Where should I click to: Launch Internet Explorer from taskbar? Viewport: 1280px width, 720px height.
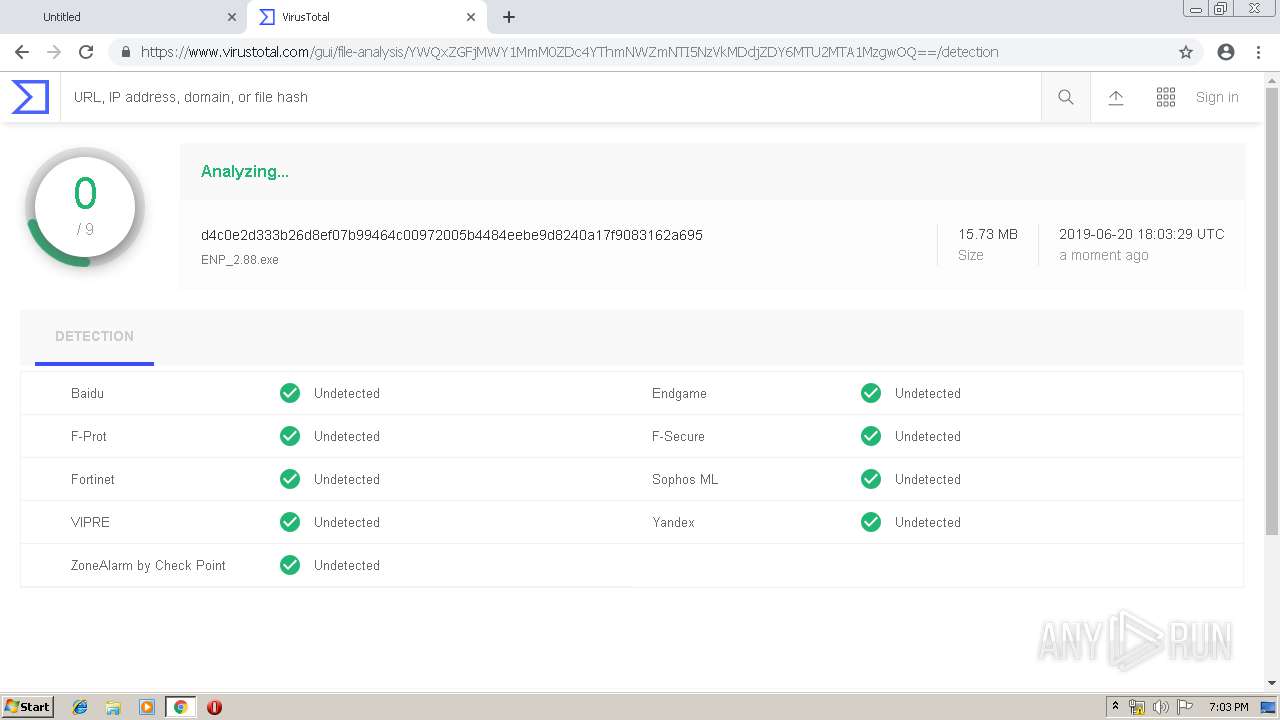point(80,707)
